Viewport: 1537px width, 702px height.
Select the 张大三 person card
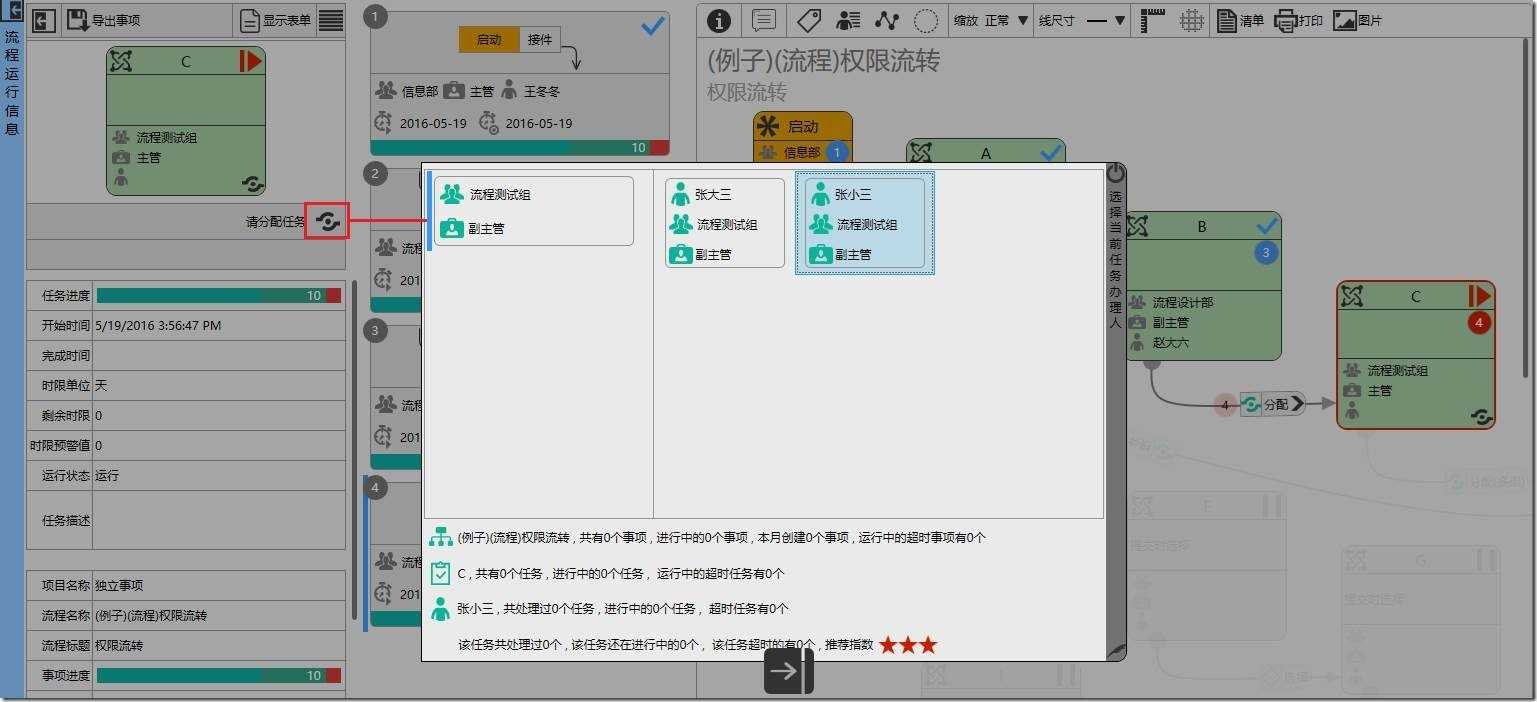point(725,223)
